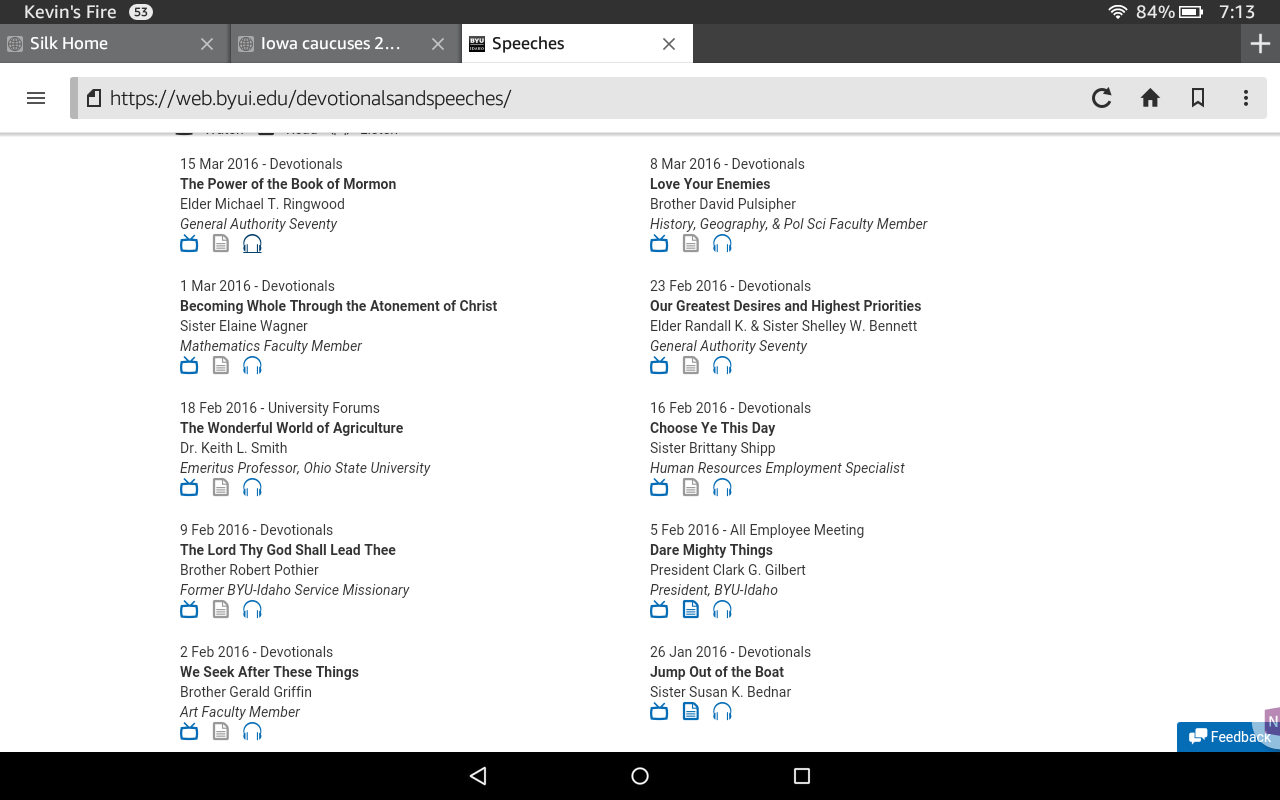Listen to Dare Mighty Things audio
The width and height of the screenshot is (1280, 800).
722,610
